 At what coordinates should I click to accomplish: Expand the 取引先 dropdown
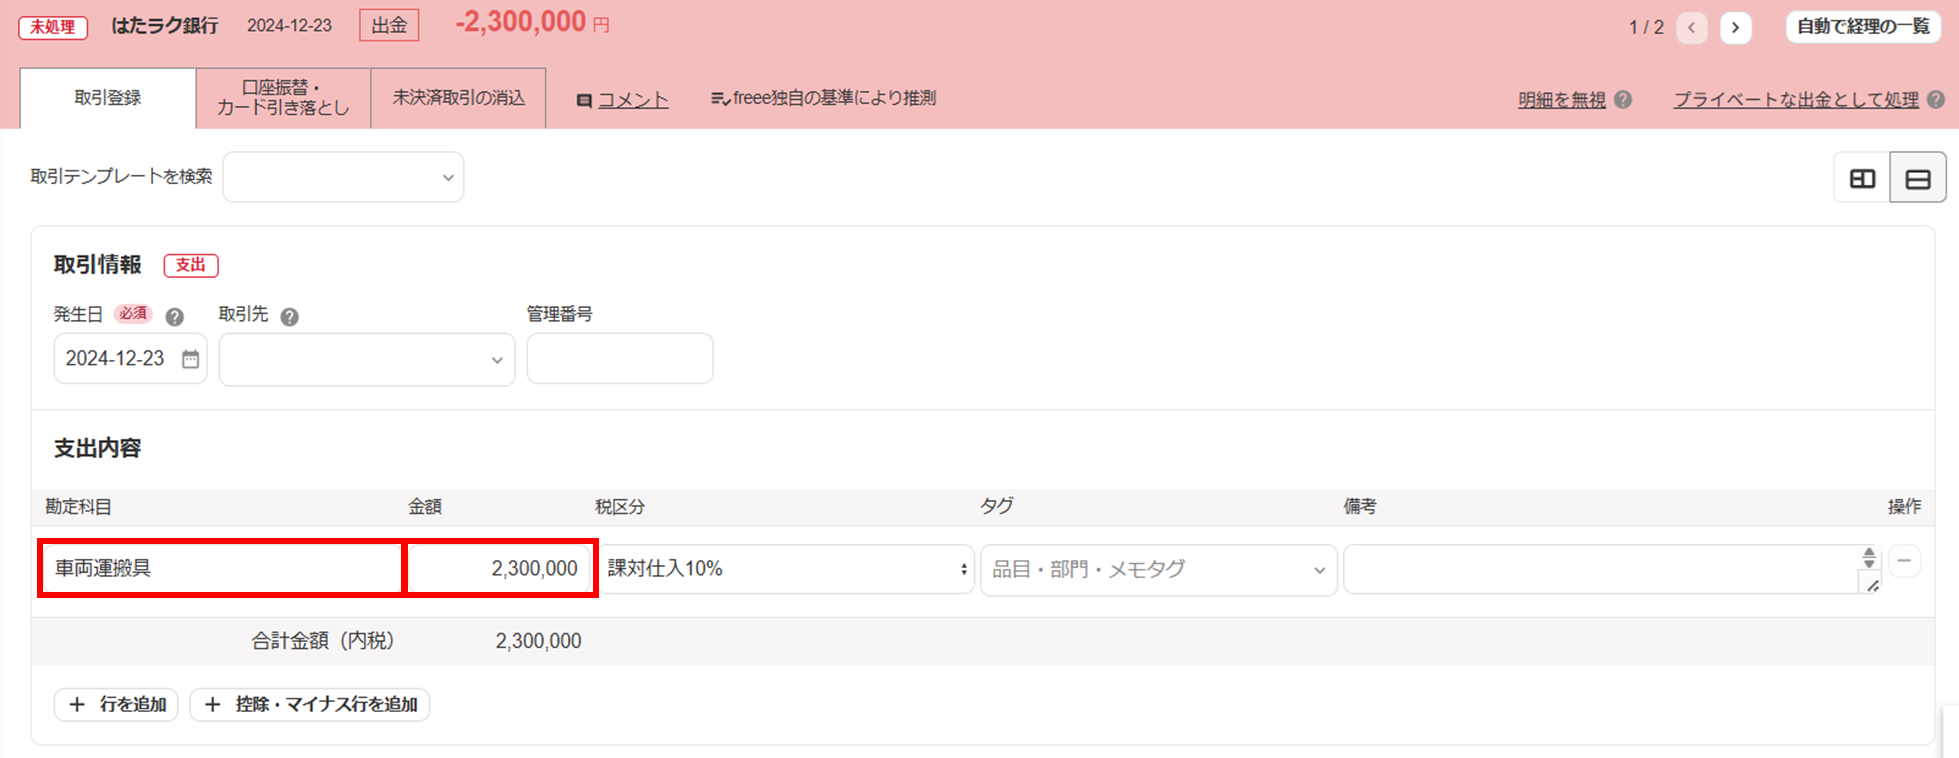pos(366,359)
